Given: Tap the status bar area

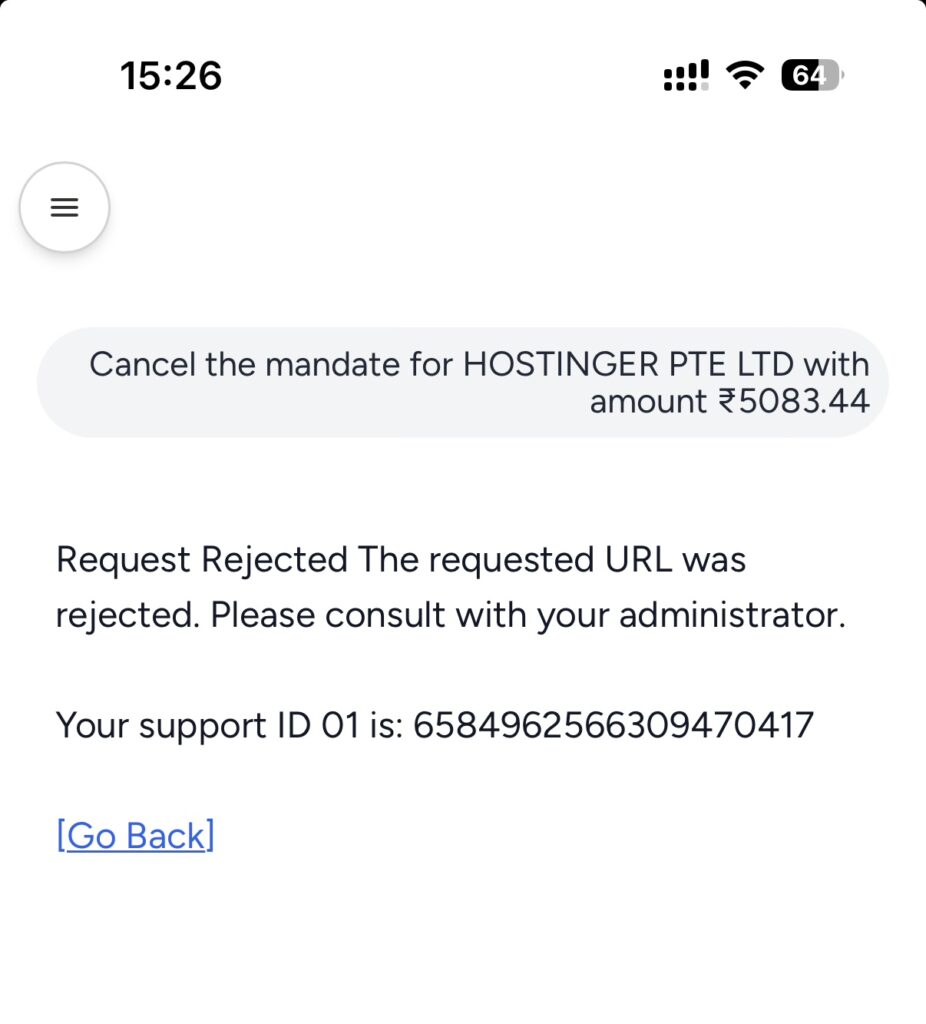Looking at the screenshot, I should point(463,75).
